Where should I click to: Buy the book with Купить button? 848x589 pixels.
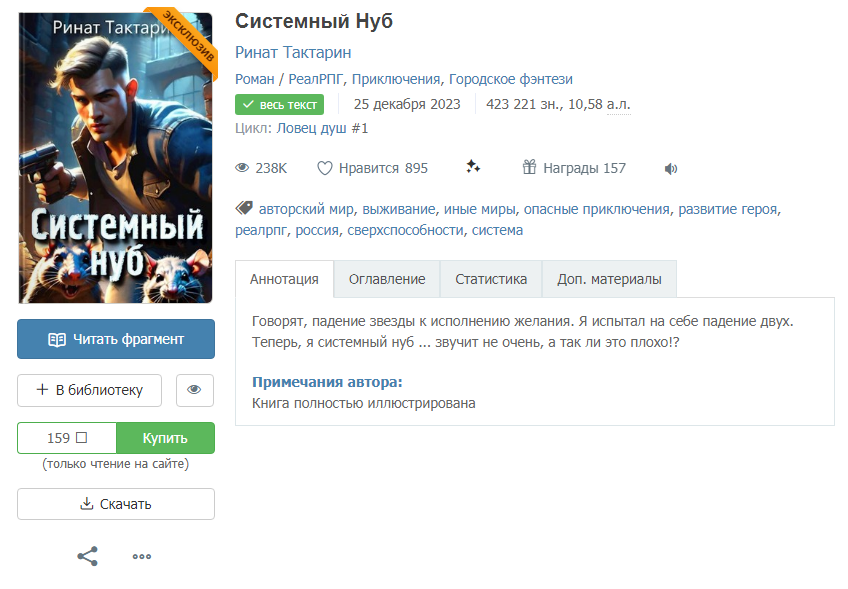[x=165, y=438]
